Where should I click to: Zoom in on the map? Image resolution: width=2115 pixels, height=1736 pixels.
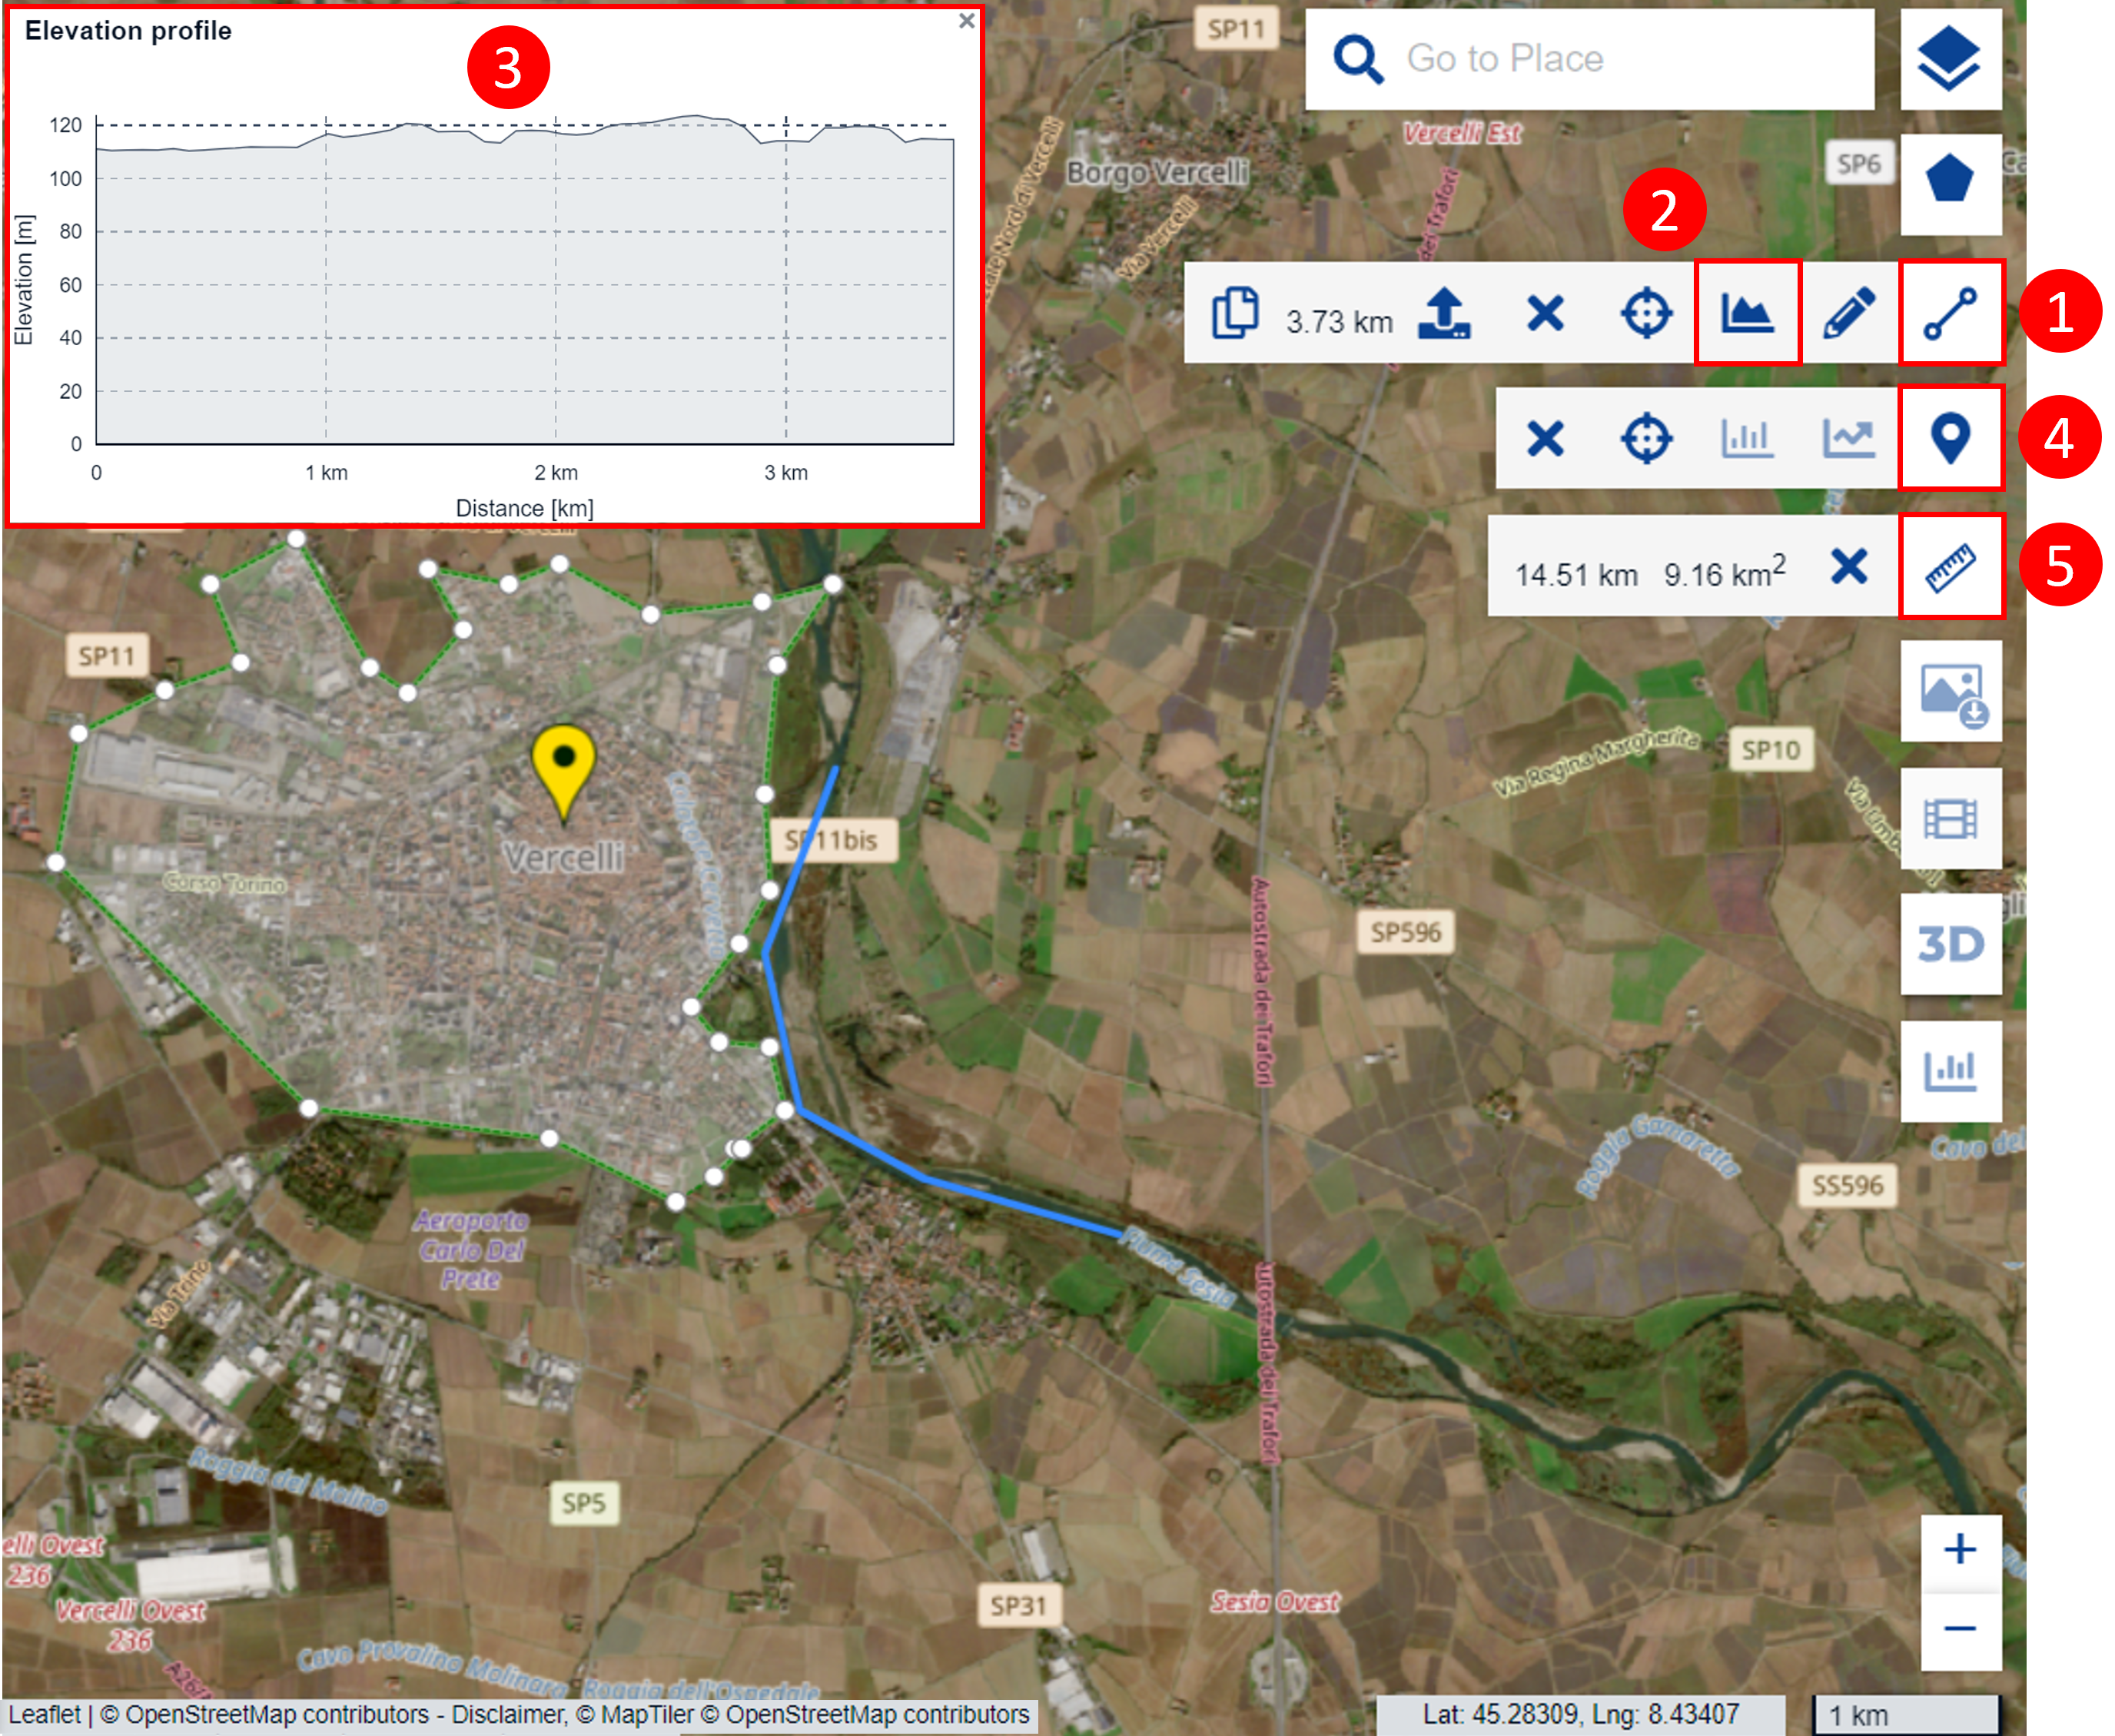[x=1959, y=1549]
